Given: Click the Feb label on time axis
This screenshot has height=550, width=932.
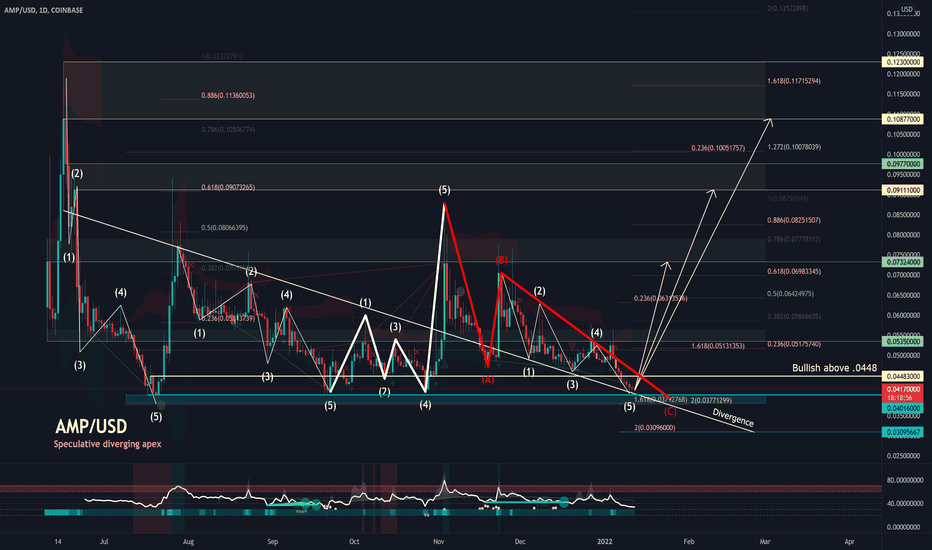Looking at the screenshot, I should [x=689, y=542].
